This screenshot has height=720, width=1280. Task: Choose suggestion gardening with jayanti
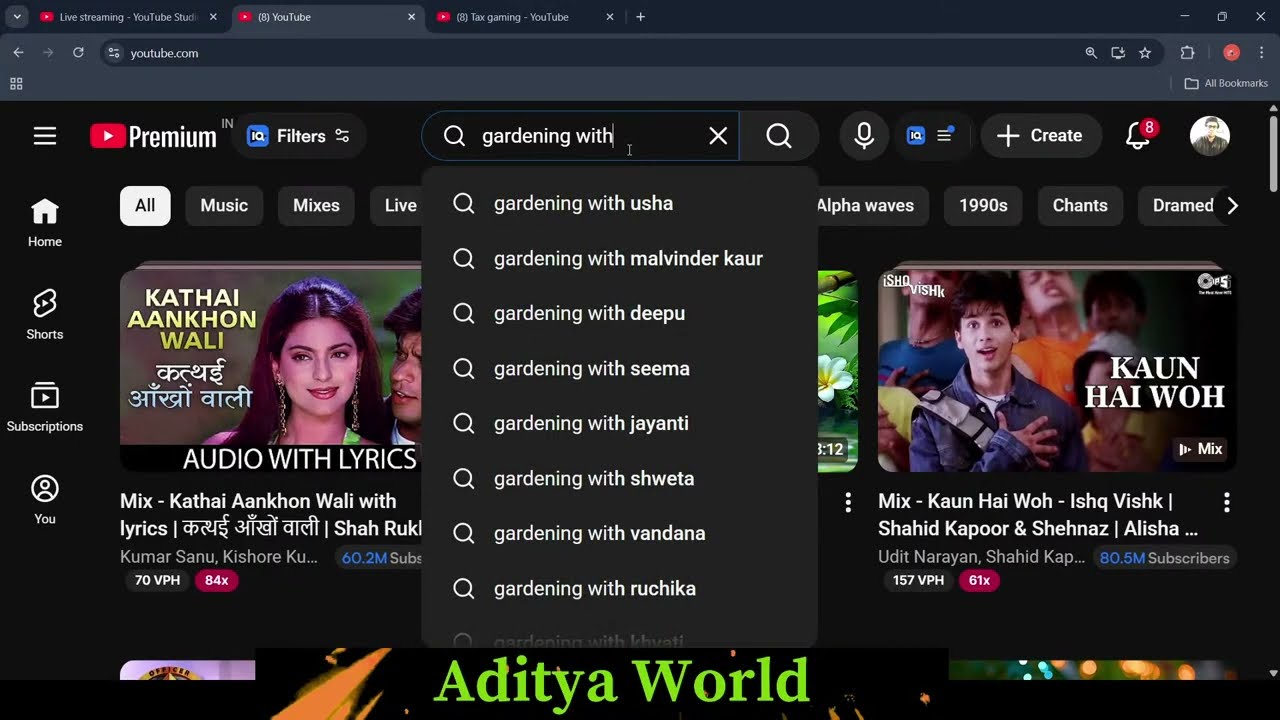click(620, 423)
